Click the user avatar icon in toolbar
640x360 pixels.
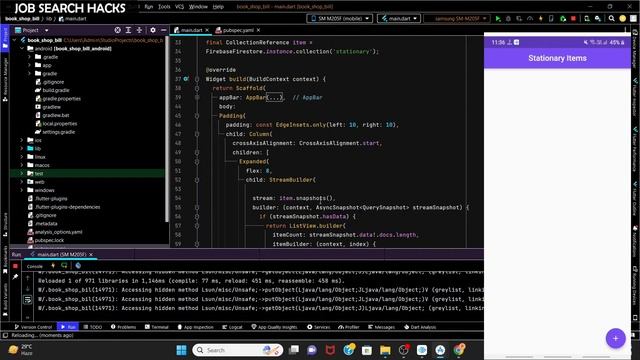(622, 18)
